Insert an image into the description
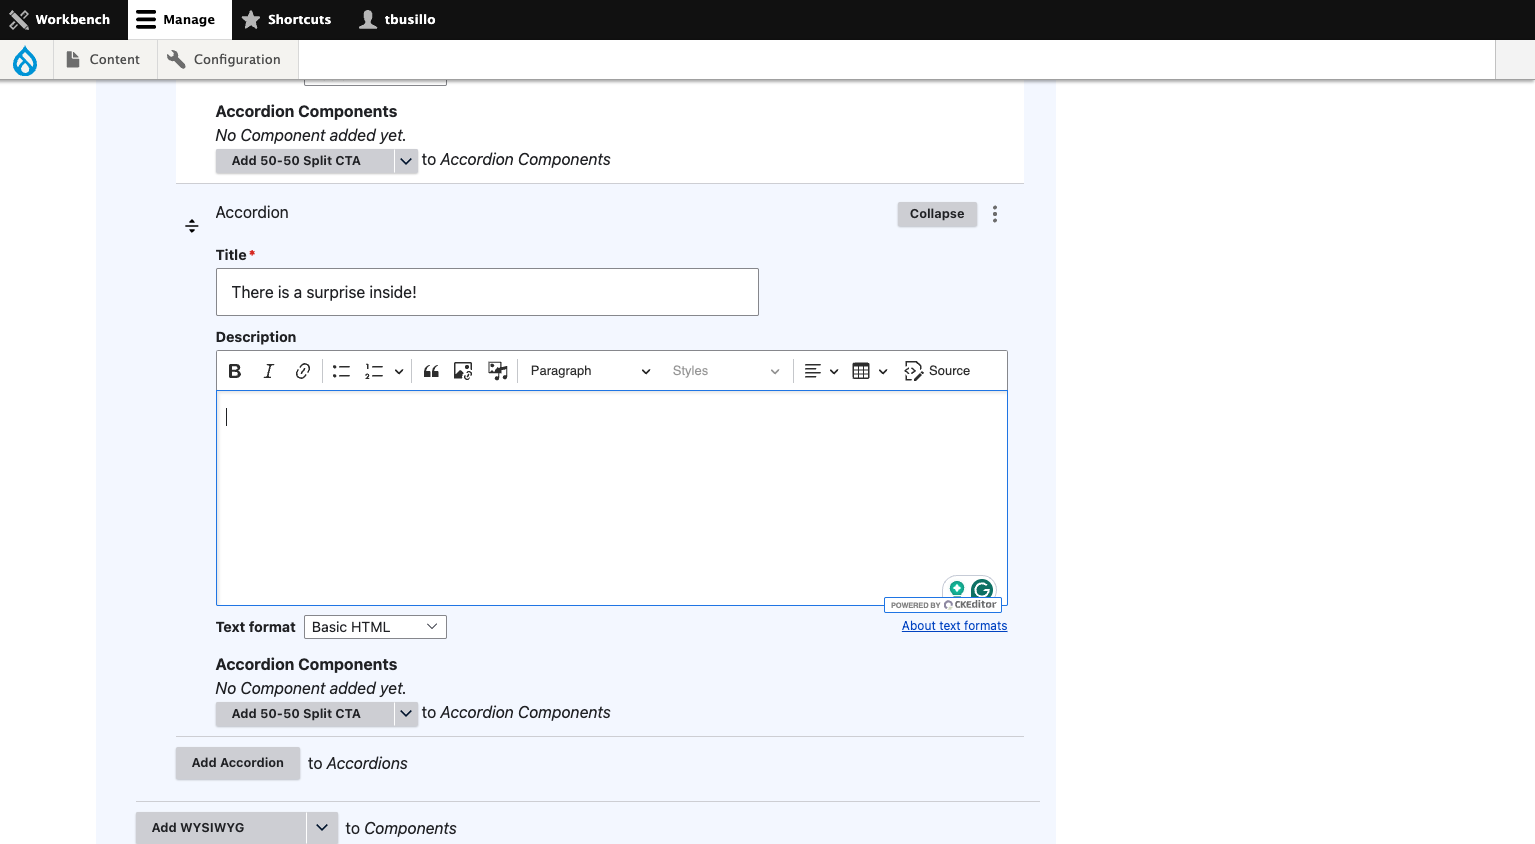 [x=463, y=371]
